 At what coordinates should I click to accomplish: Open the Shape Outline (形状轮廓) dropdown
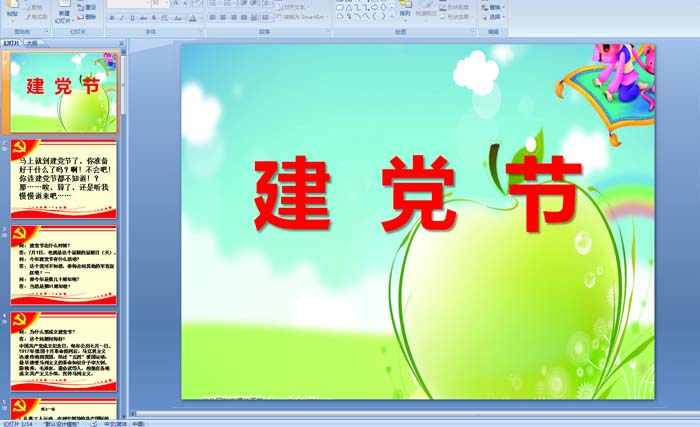(x=454, y=7)
